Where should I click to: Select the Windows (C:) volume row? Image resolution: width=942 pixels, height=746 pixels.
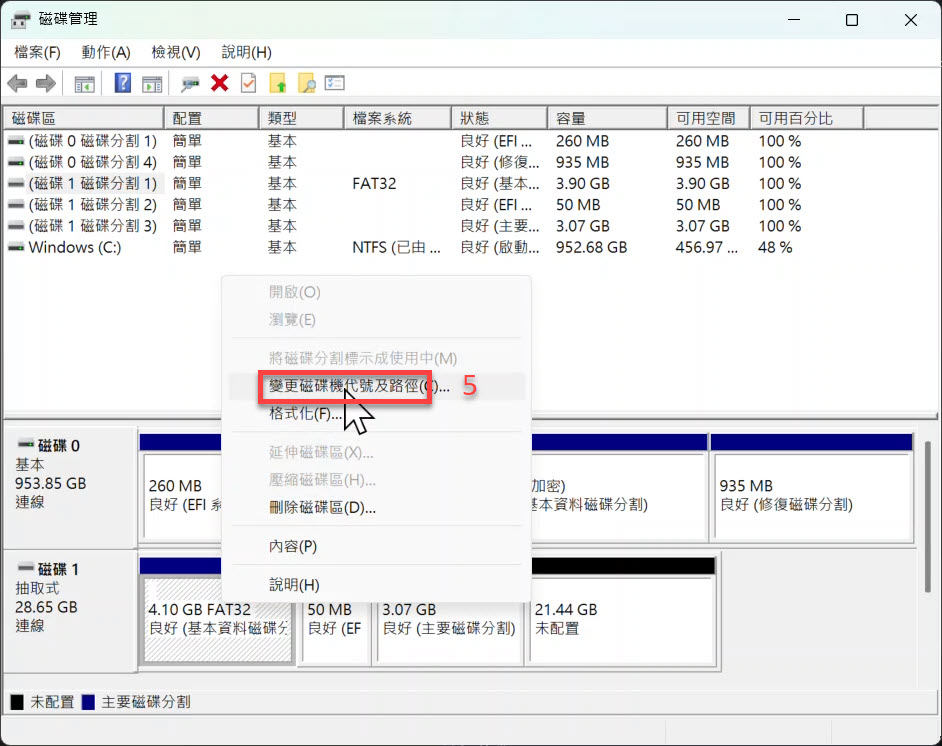(x=75, y=247)
